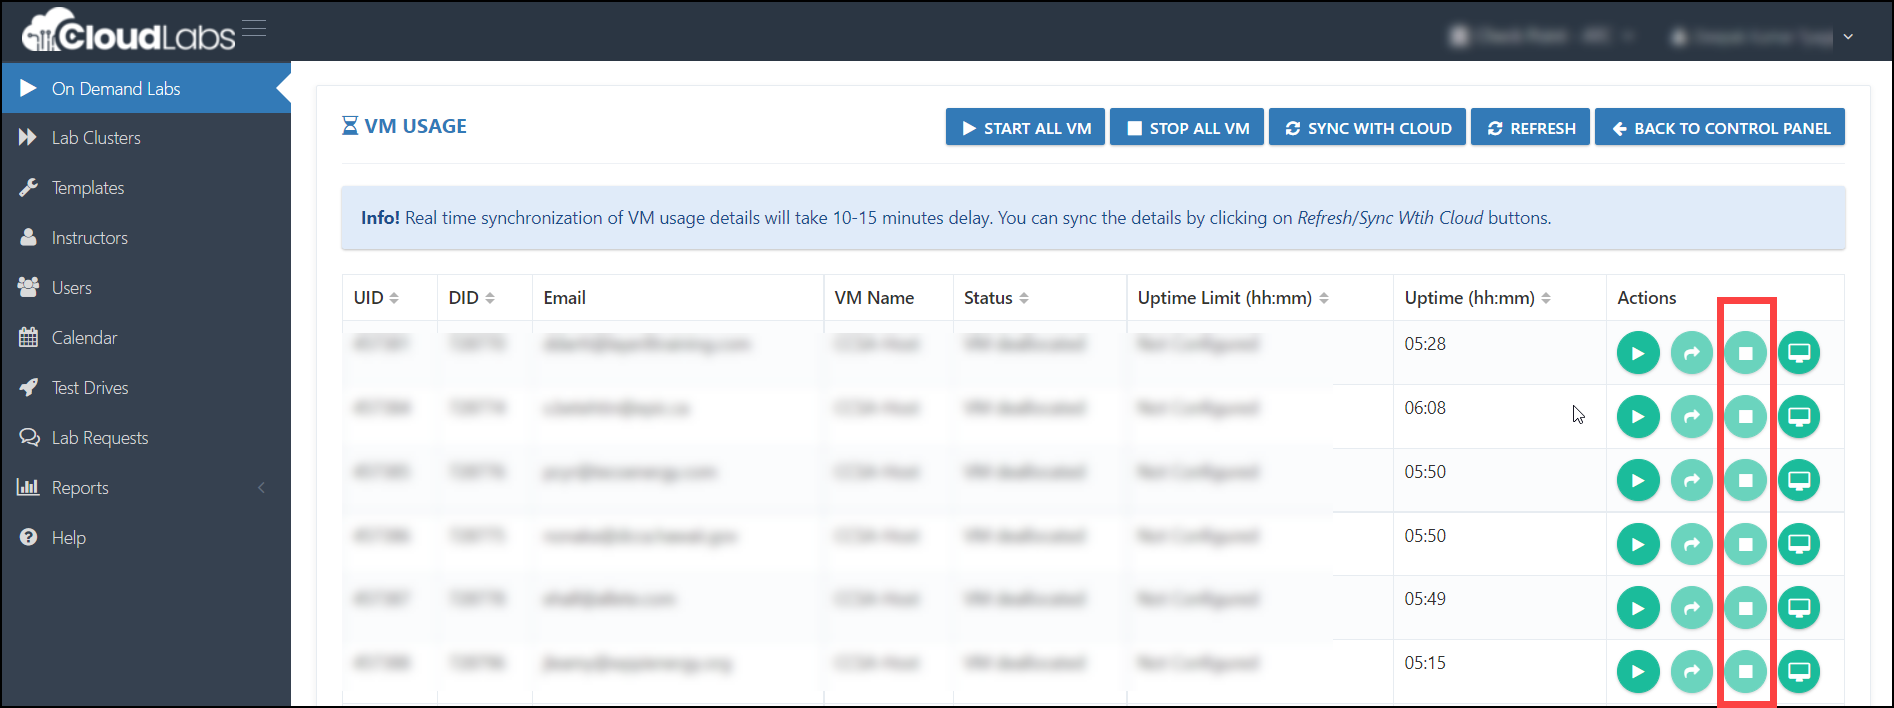Open Lab Clusters in sidebar

pyautogui.click(x=146, y=138)
